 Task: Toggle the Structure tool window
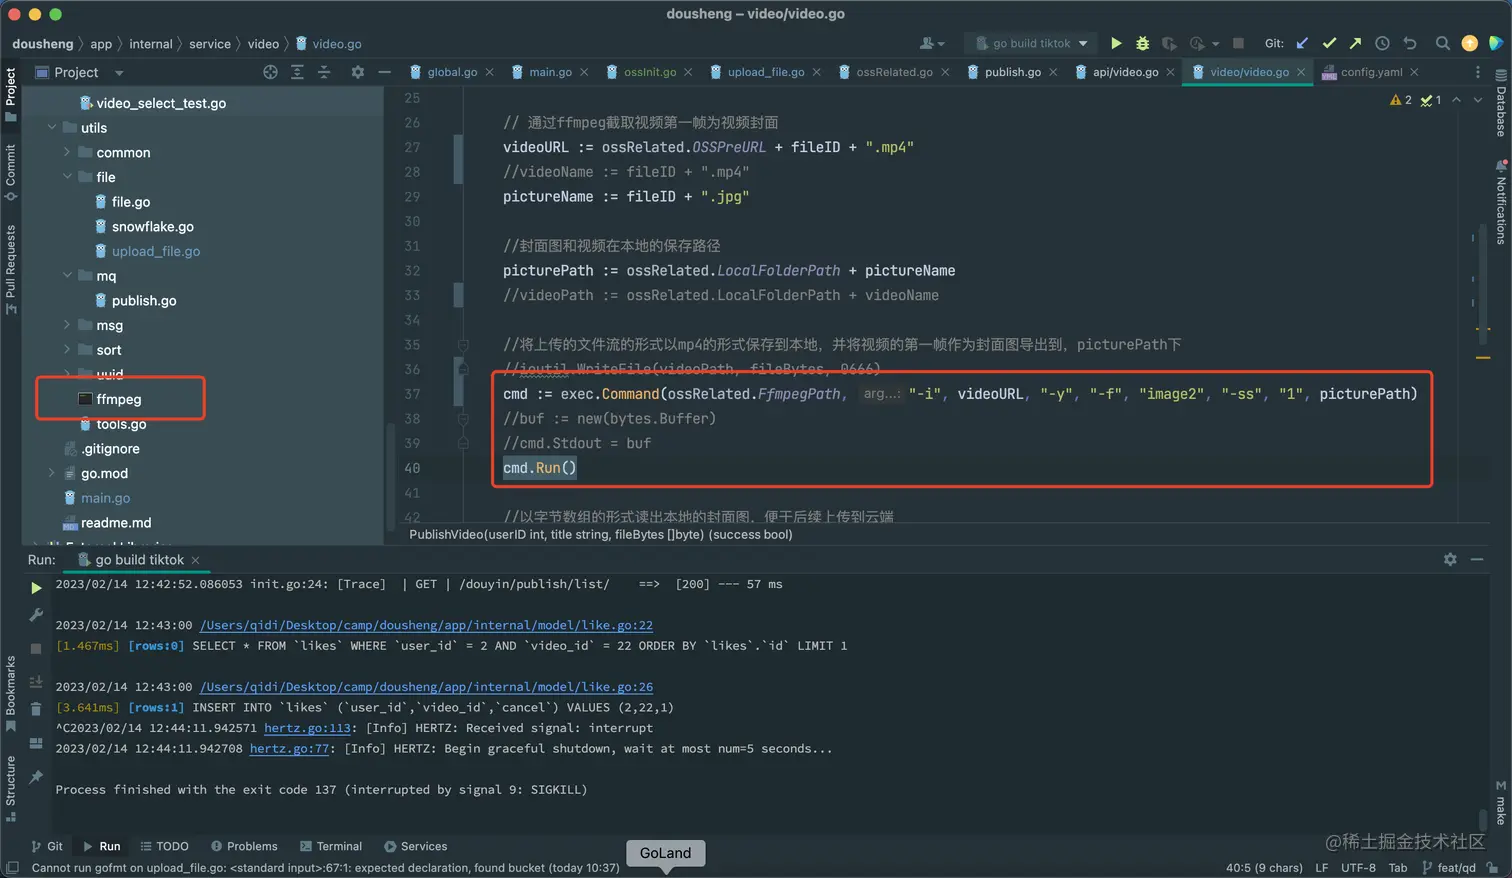tap(11, 788)
